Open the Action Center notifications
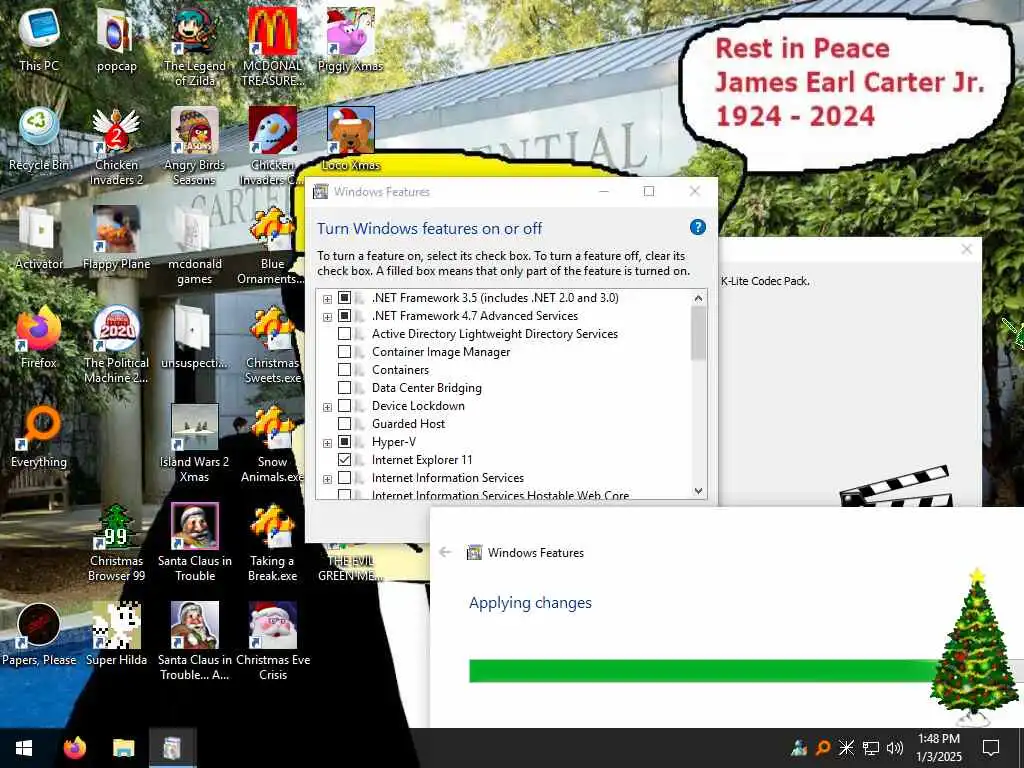 click(991, 748)
